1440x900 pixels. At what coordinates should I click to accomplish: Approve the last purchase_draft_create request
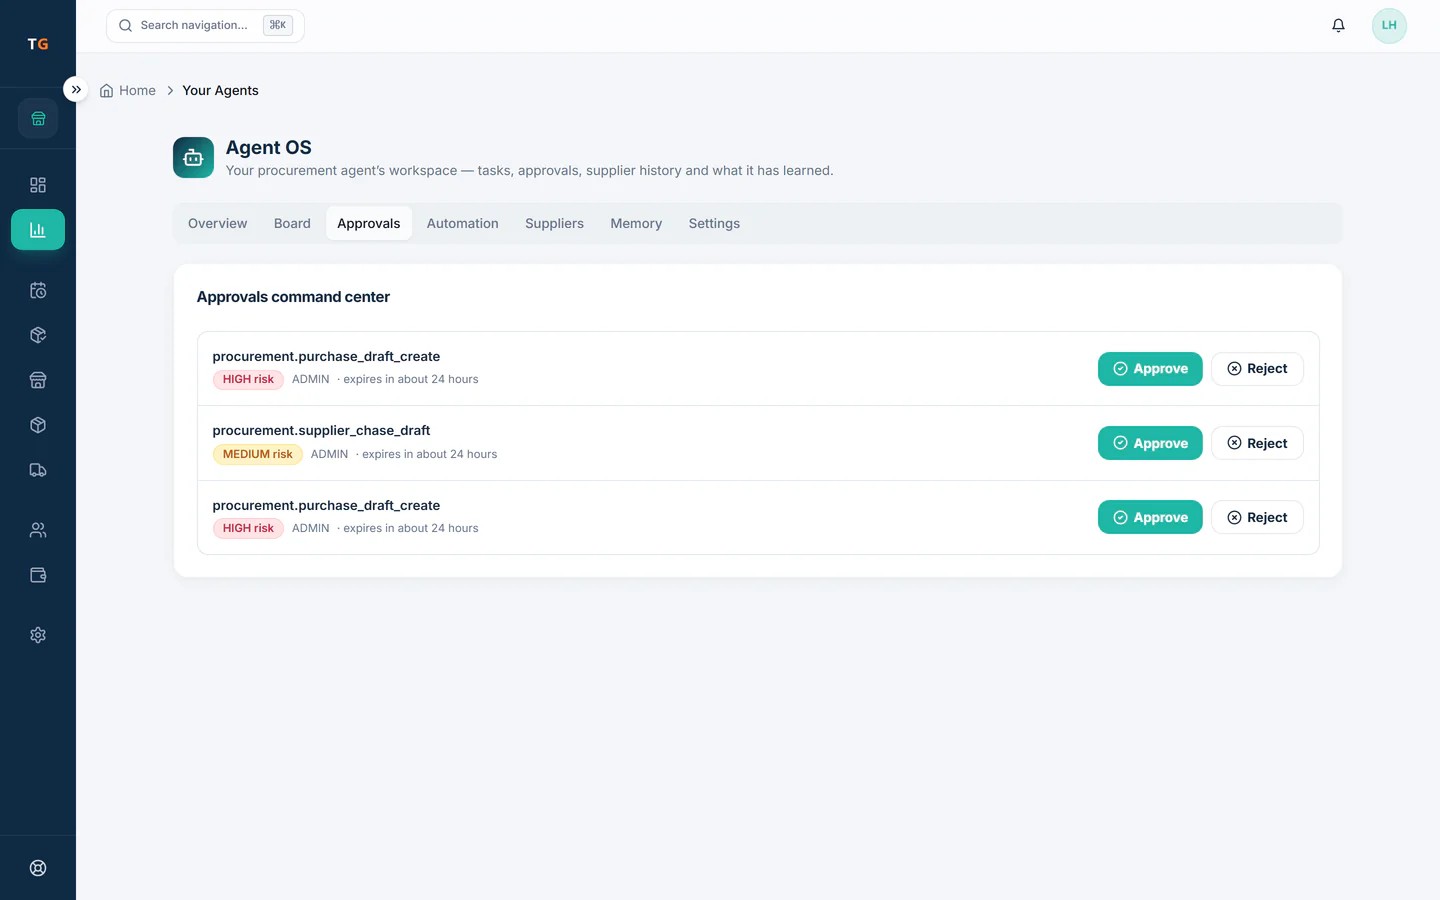pos(1150,517)
